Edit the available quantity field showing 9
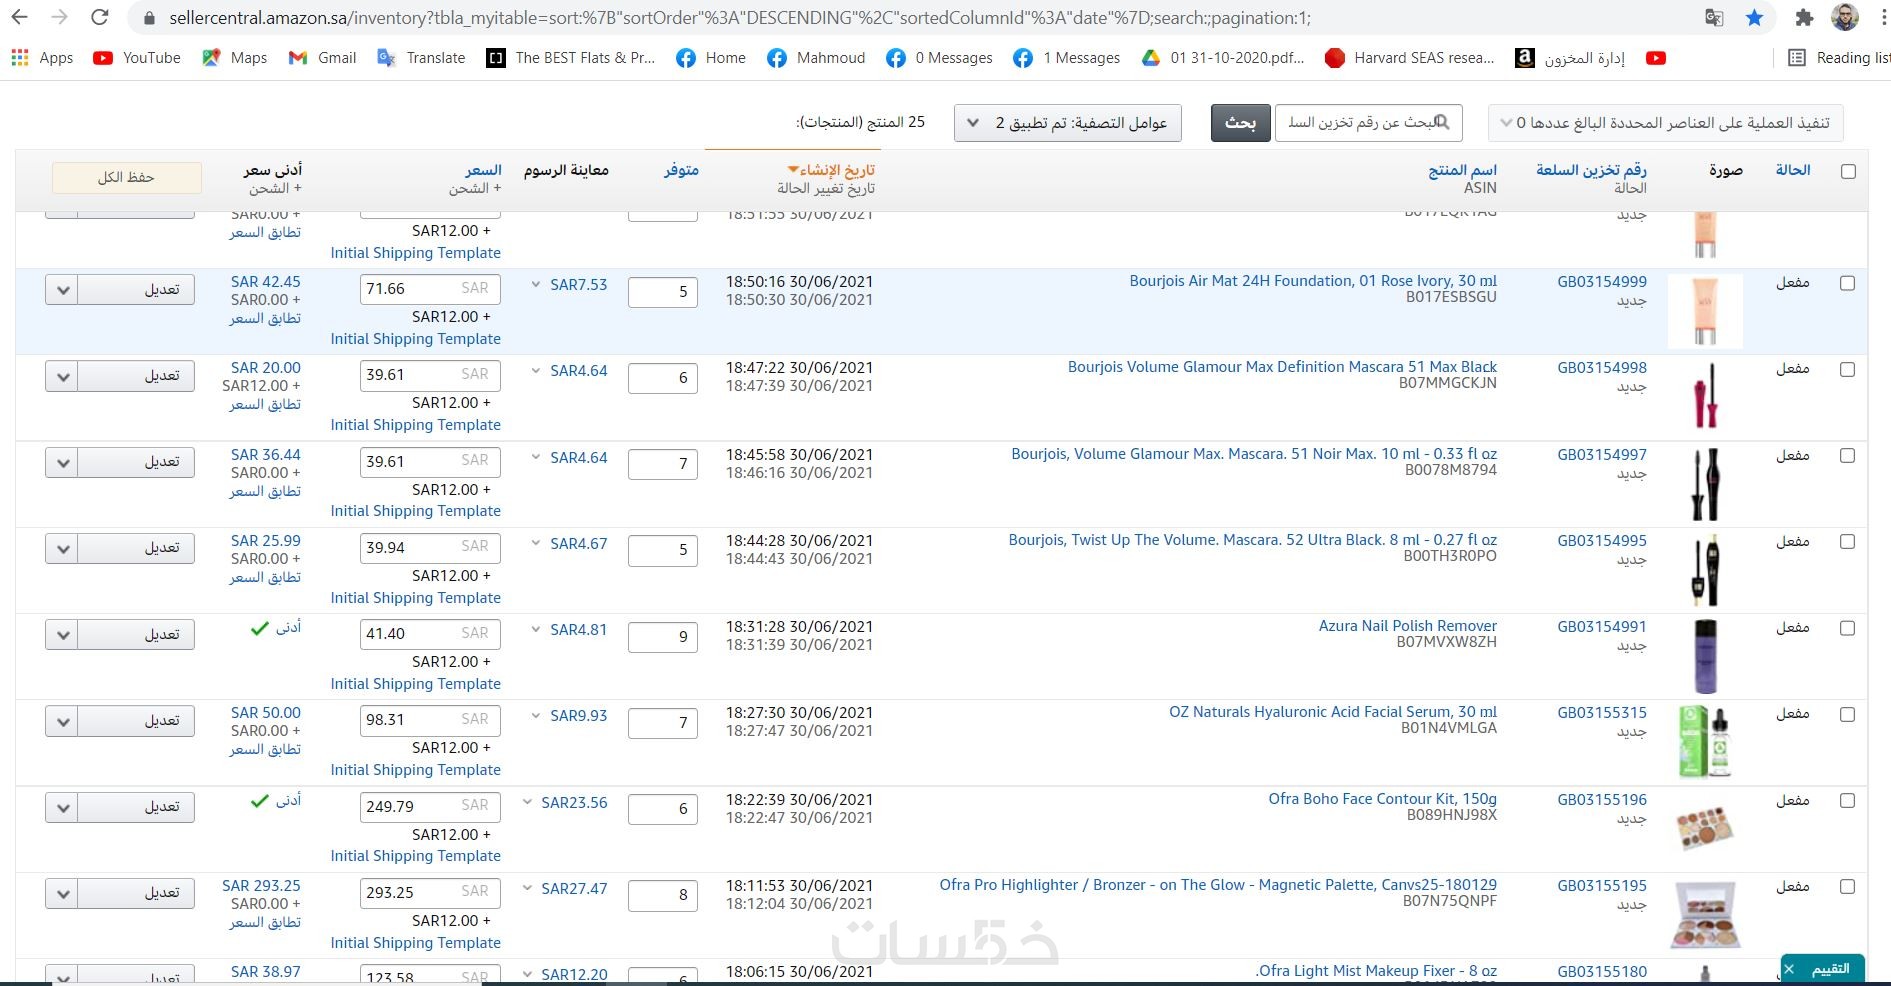The width and height of the screenshot is (1891, 986). coord(663,636)
